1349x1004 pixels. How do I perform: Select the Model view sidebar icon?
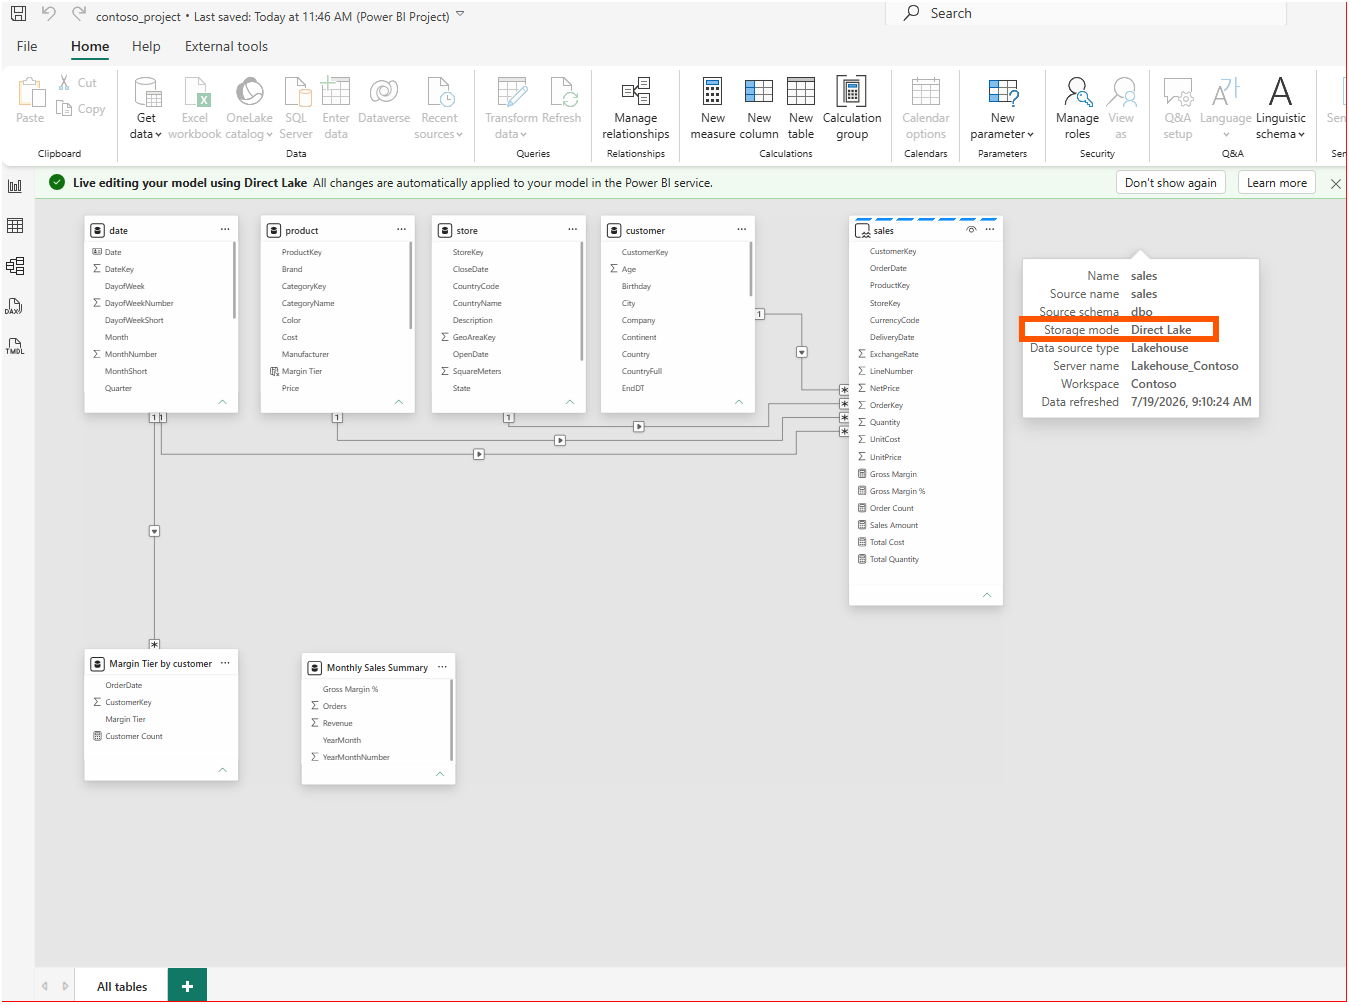(x=15, y=266)
